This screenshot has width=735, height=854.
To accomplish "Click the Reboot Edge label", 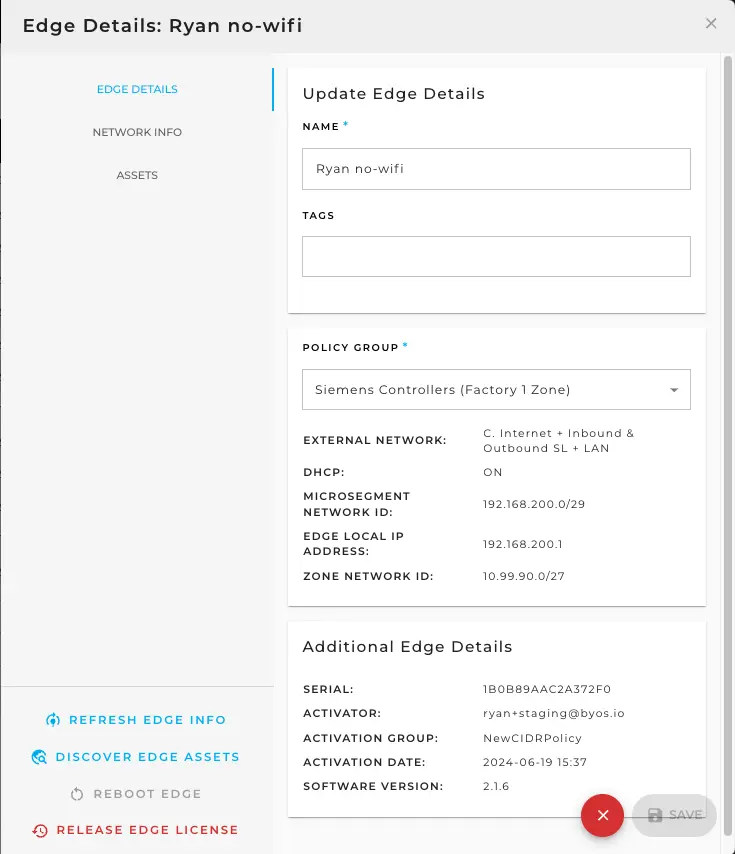I will pyautogui.click(x=147, y=794).
